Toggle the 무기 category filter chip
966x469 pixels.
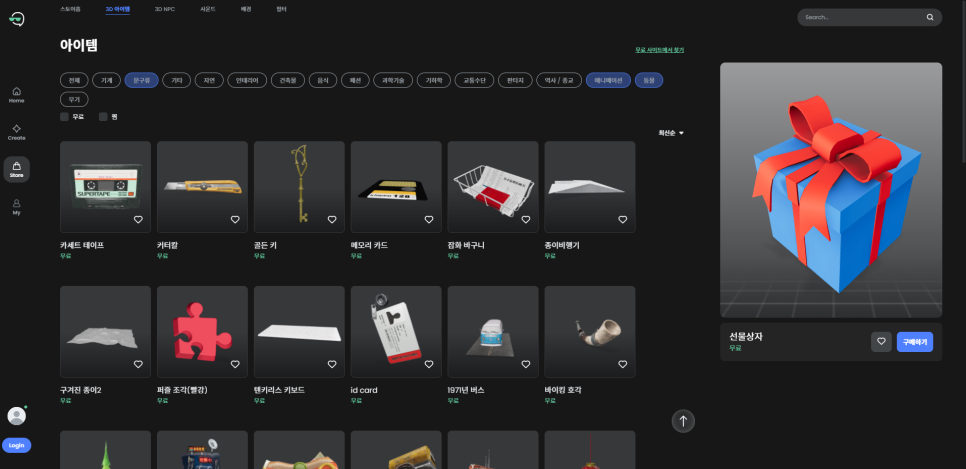pyautogui.click(x=74, y=99)
